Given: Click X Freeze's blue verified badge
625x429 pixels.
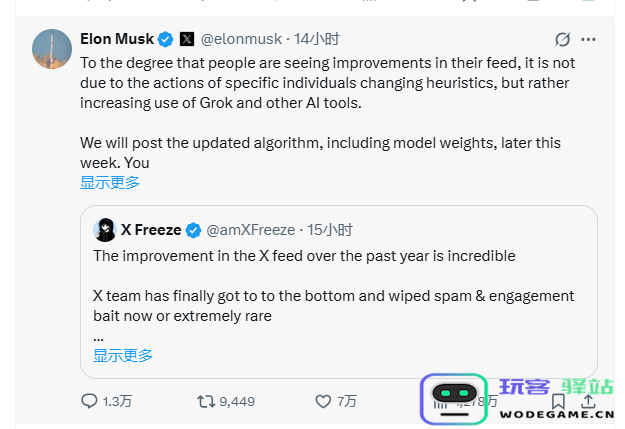Looking at the screenshot, I should (194, 230).
